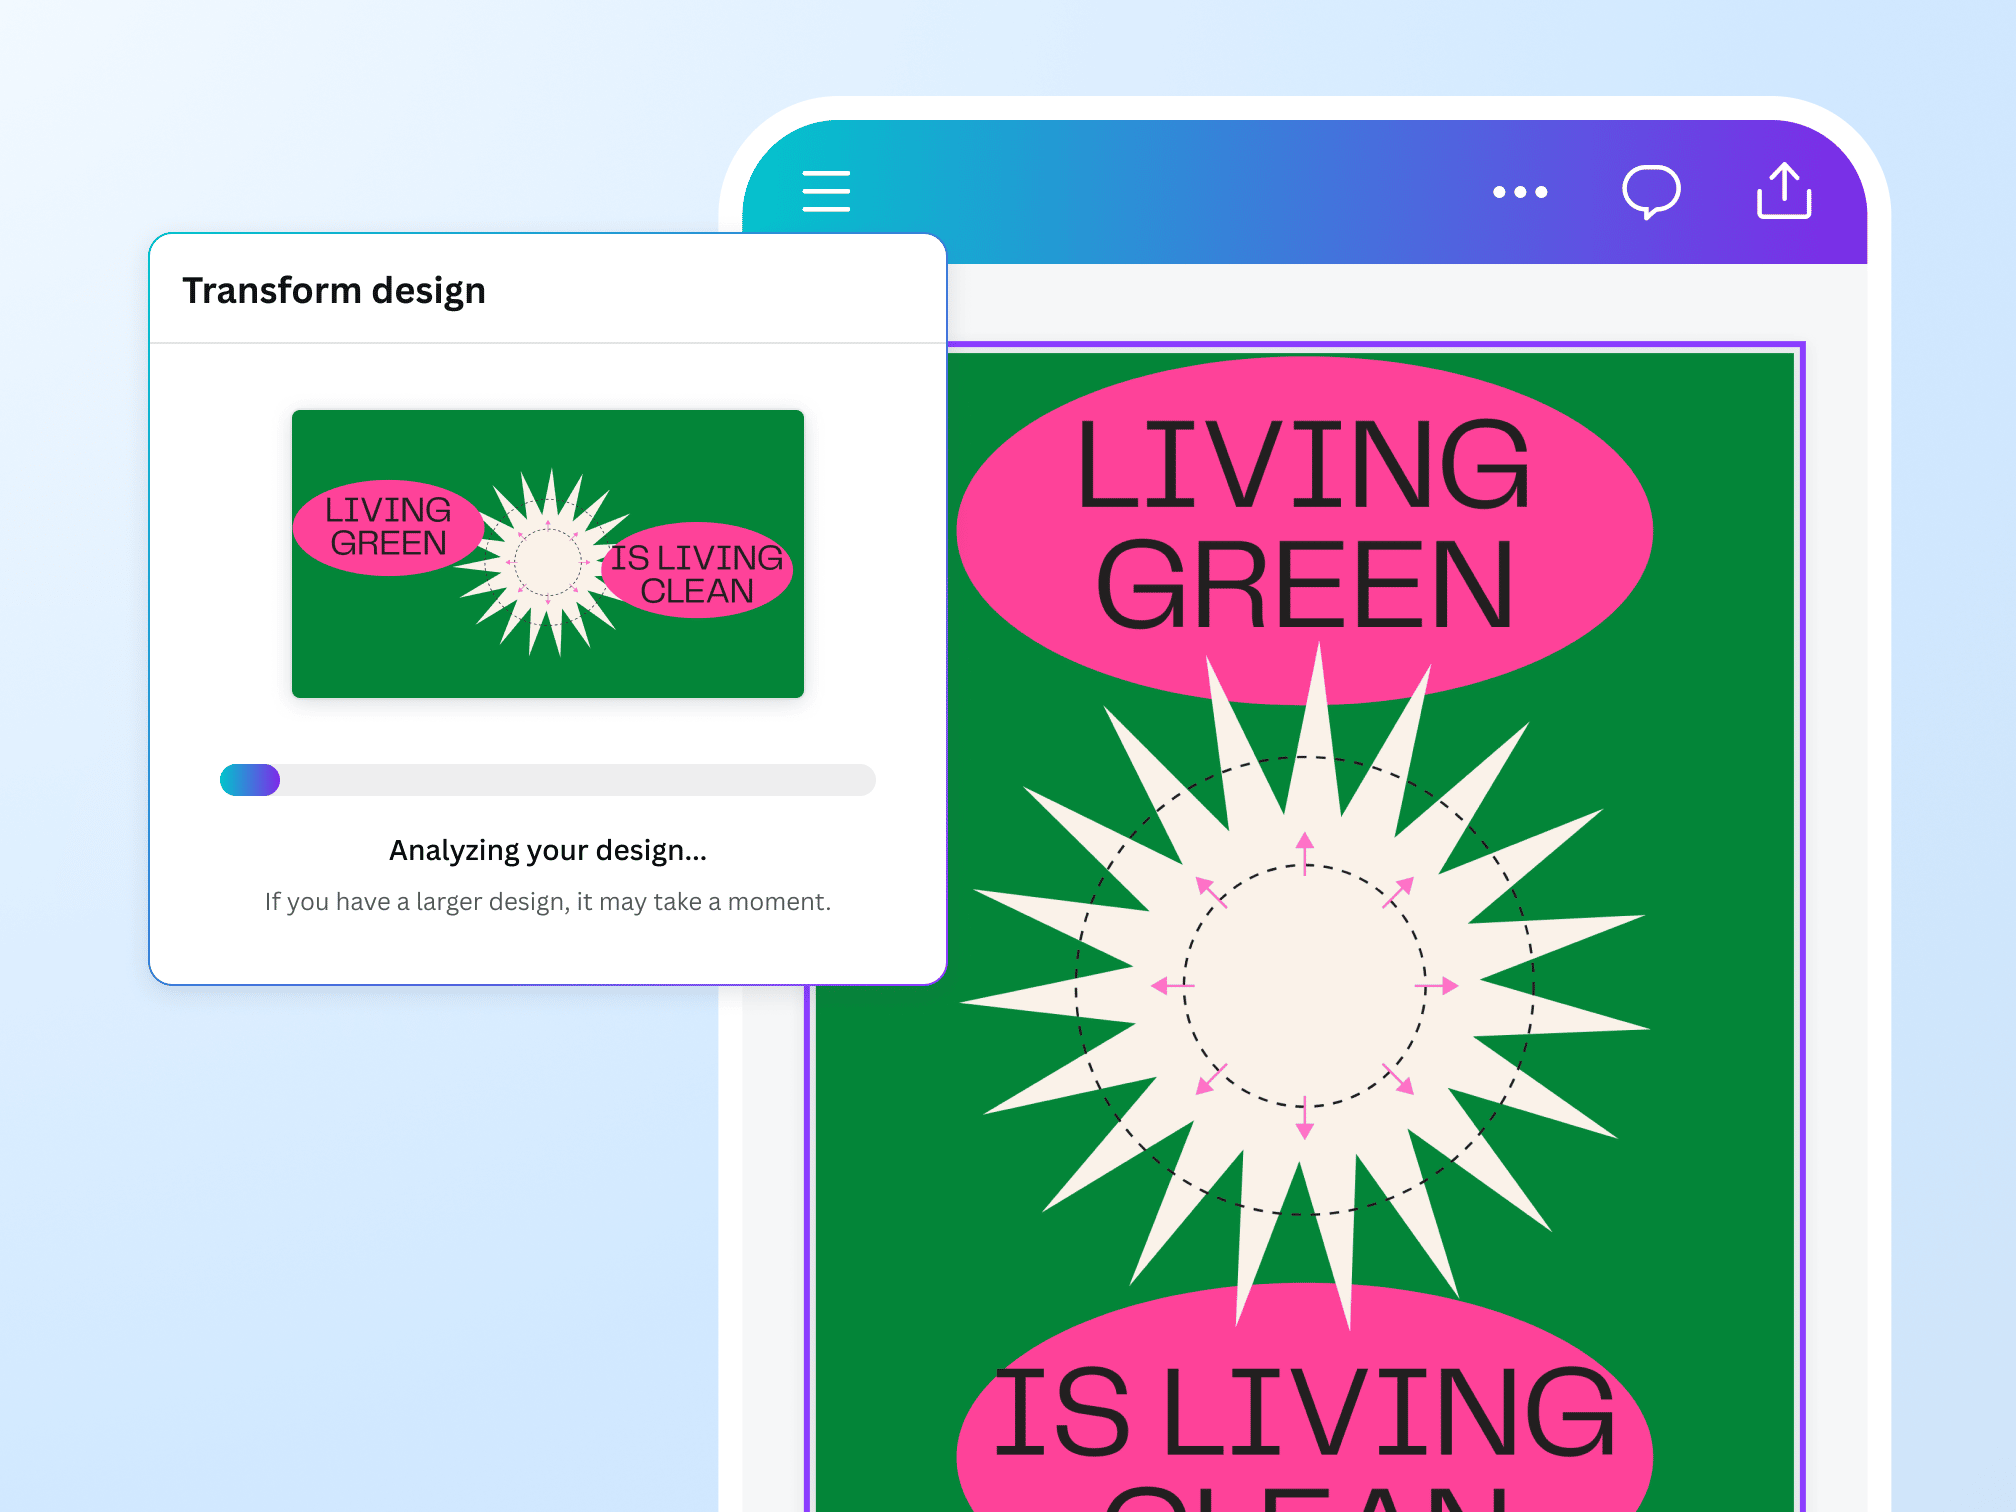This screenshot has width=2016, height=1512.
Task: Select the IS LIVING text at canvas bottom
Action: click(1303, 1413)
